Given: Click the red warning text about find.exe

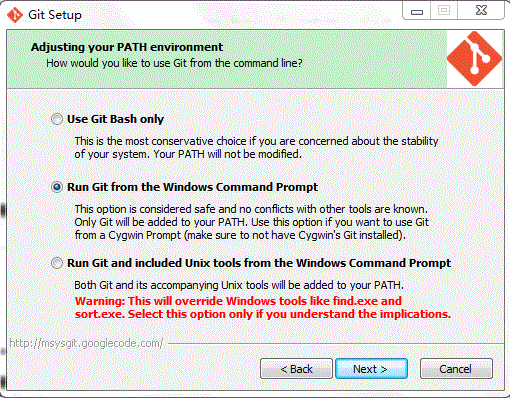Looking at the screenshot, I should pos(263,307).
